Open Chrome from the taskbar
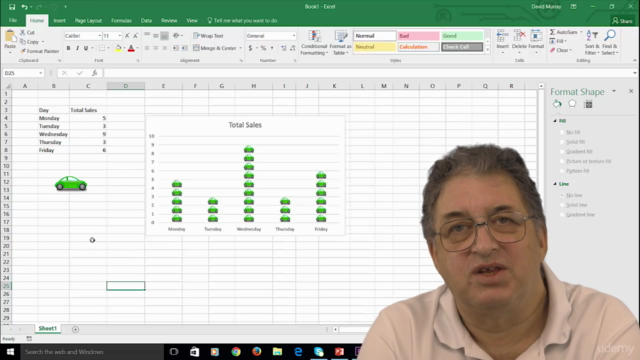 (236, 351)
